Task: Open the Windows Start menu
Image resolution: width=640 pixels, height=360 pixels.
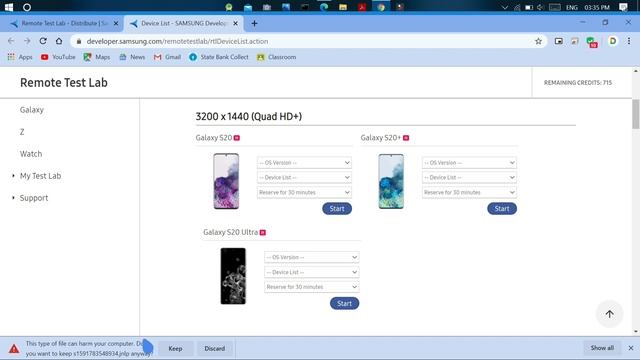Action: click(x=9, y=7)
